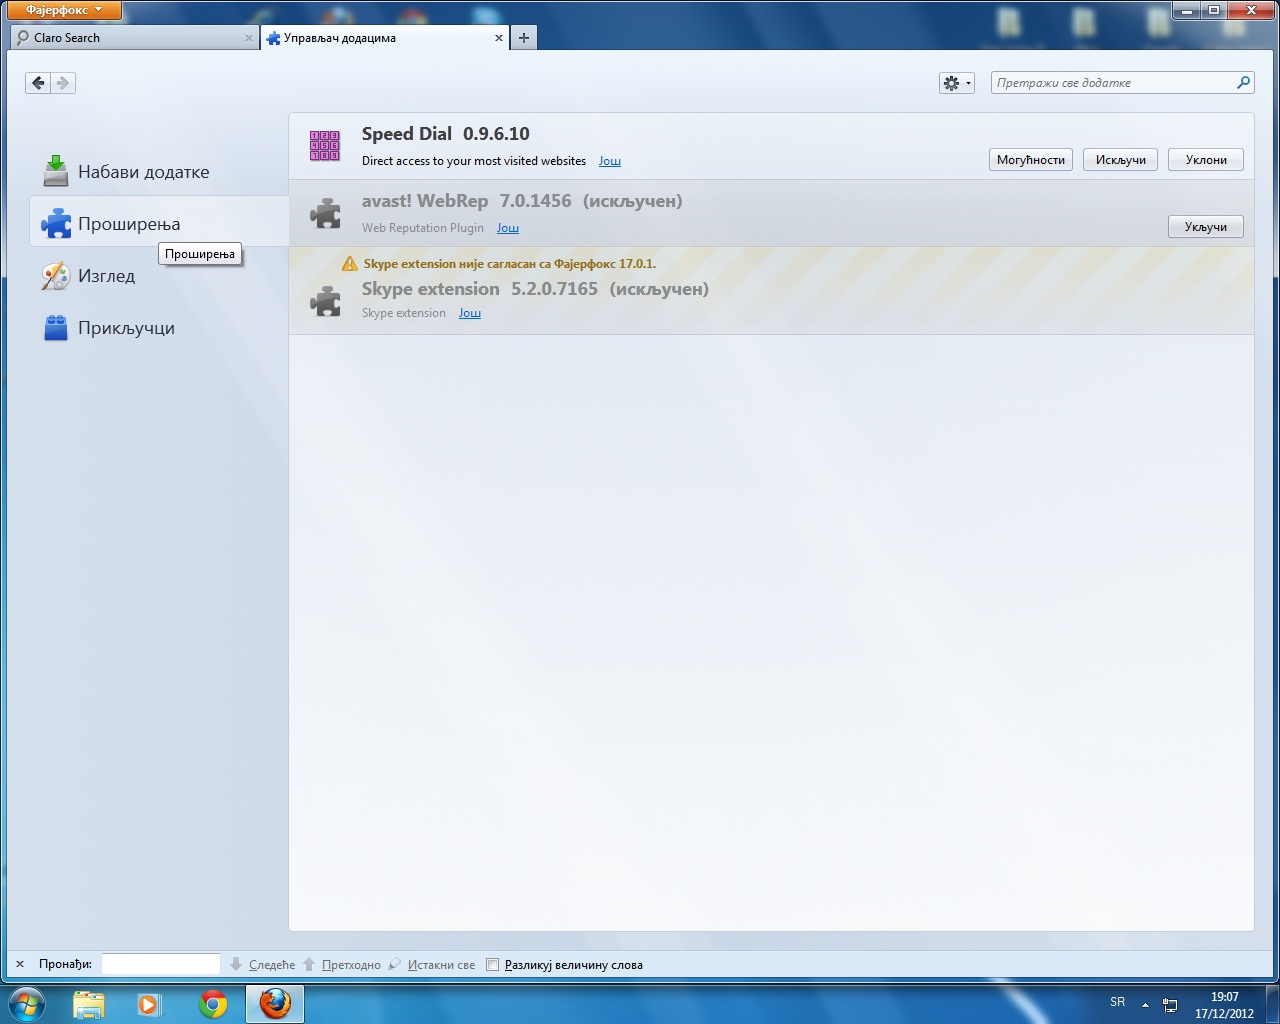Open the Windows Start menu
Screen dimensions: 1280x1024
pos(27,1003)
